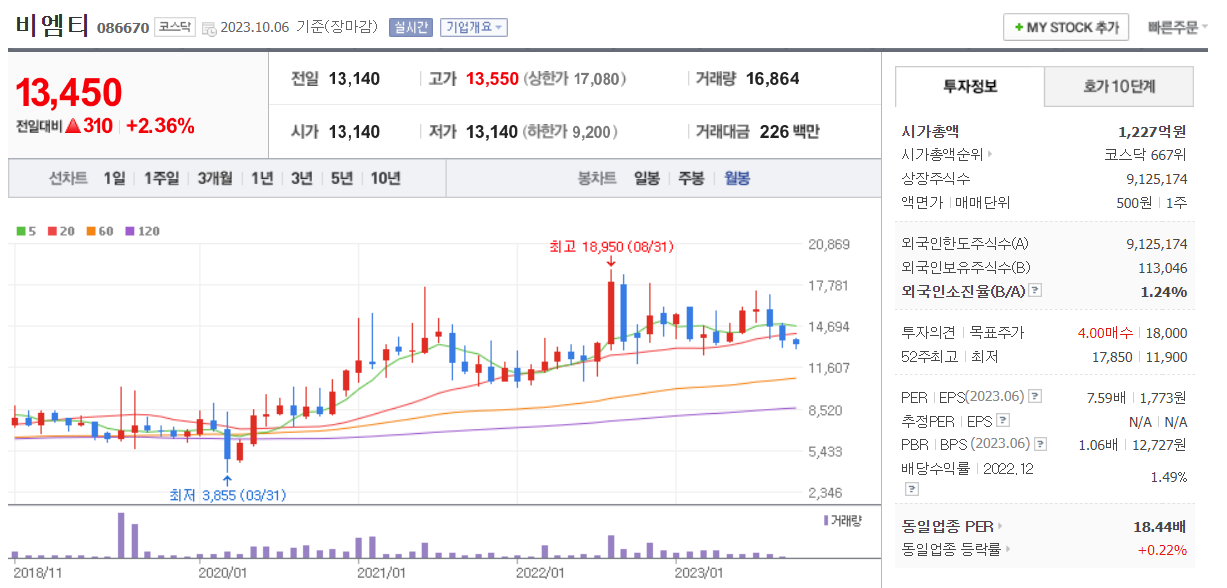Click the 목표주가 value 18,000

click(1166, 332)
